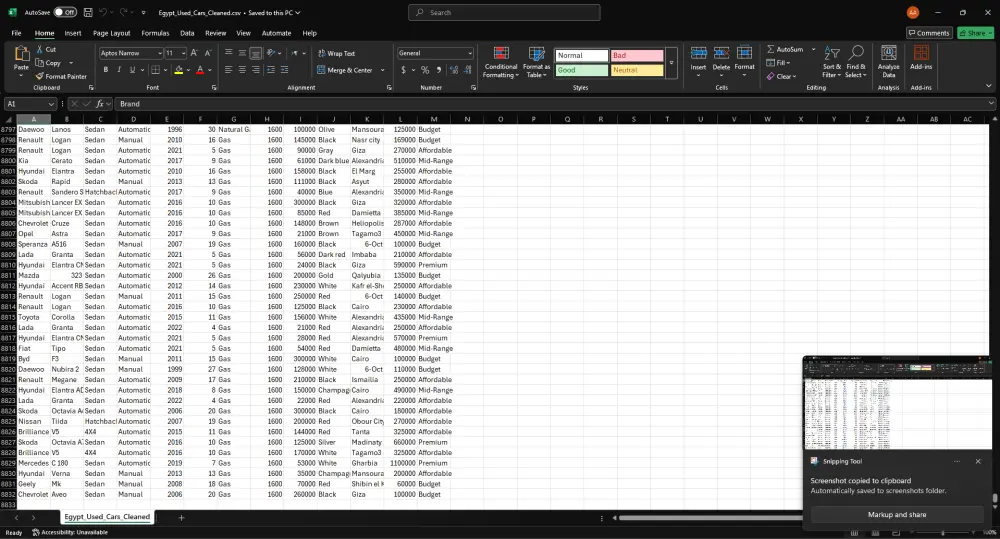
Task: Apply the Neutral cell style
Action: [636, 70]
